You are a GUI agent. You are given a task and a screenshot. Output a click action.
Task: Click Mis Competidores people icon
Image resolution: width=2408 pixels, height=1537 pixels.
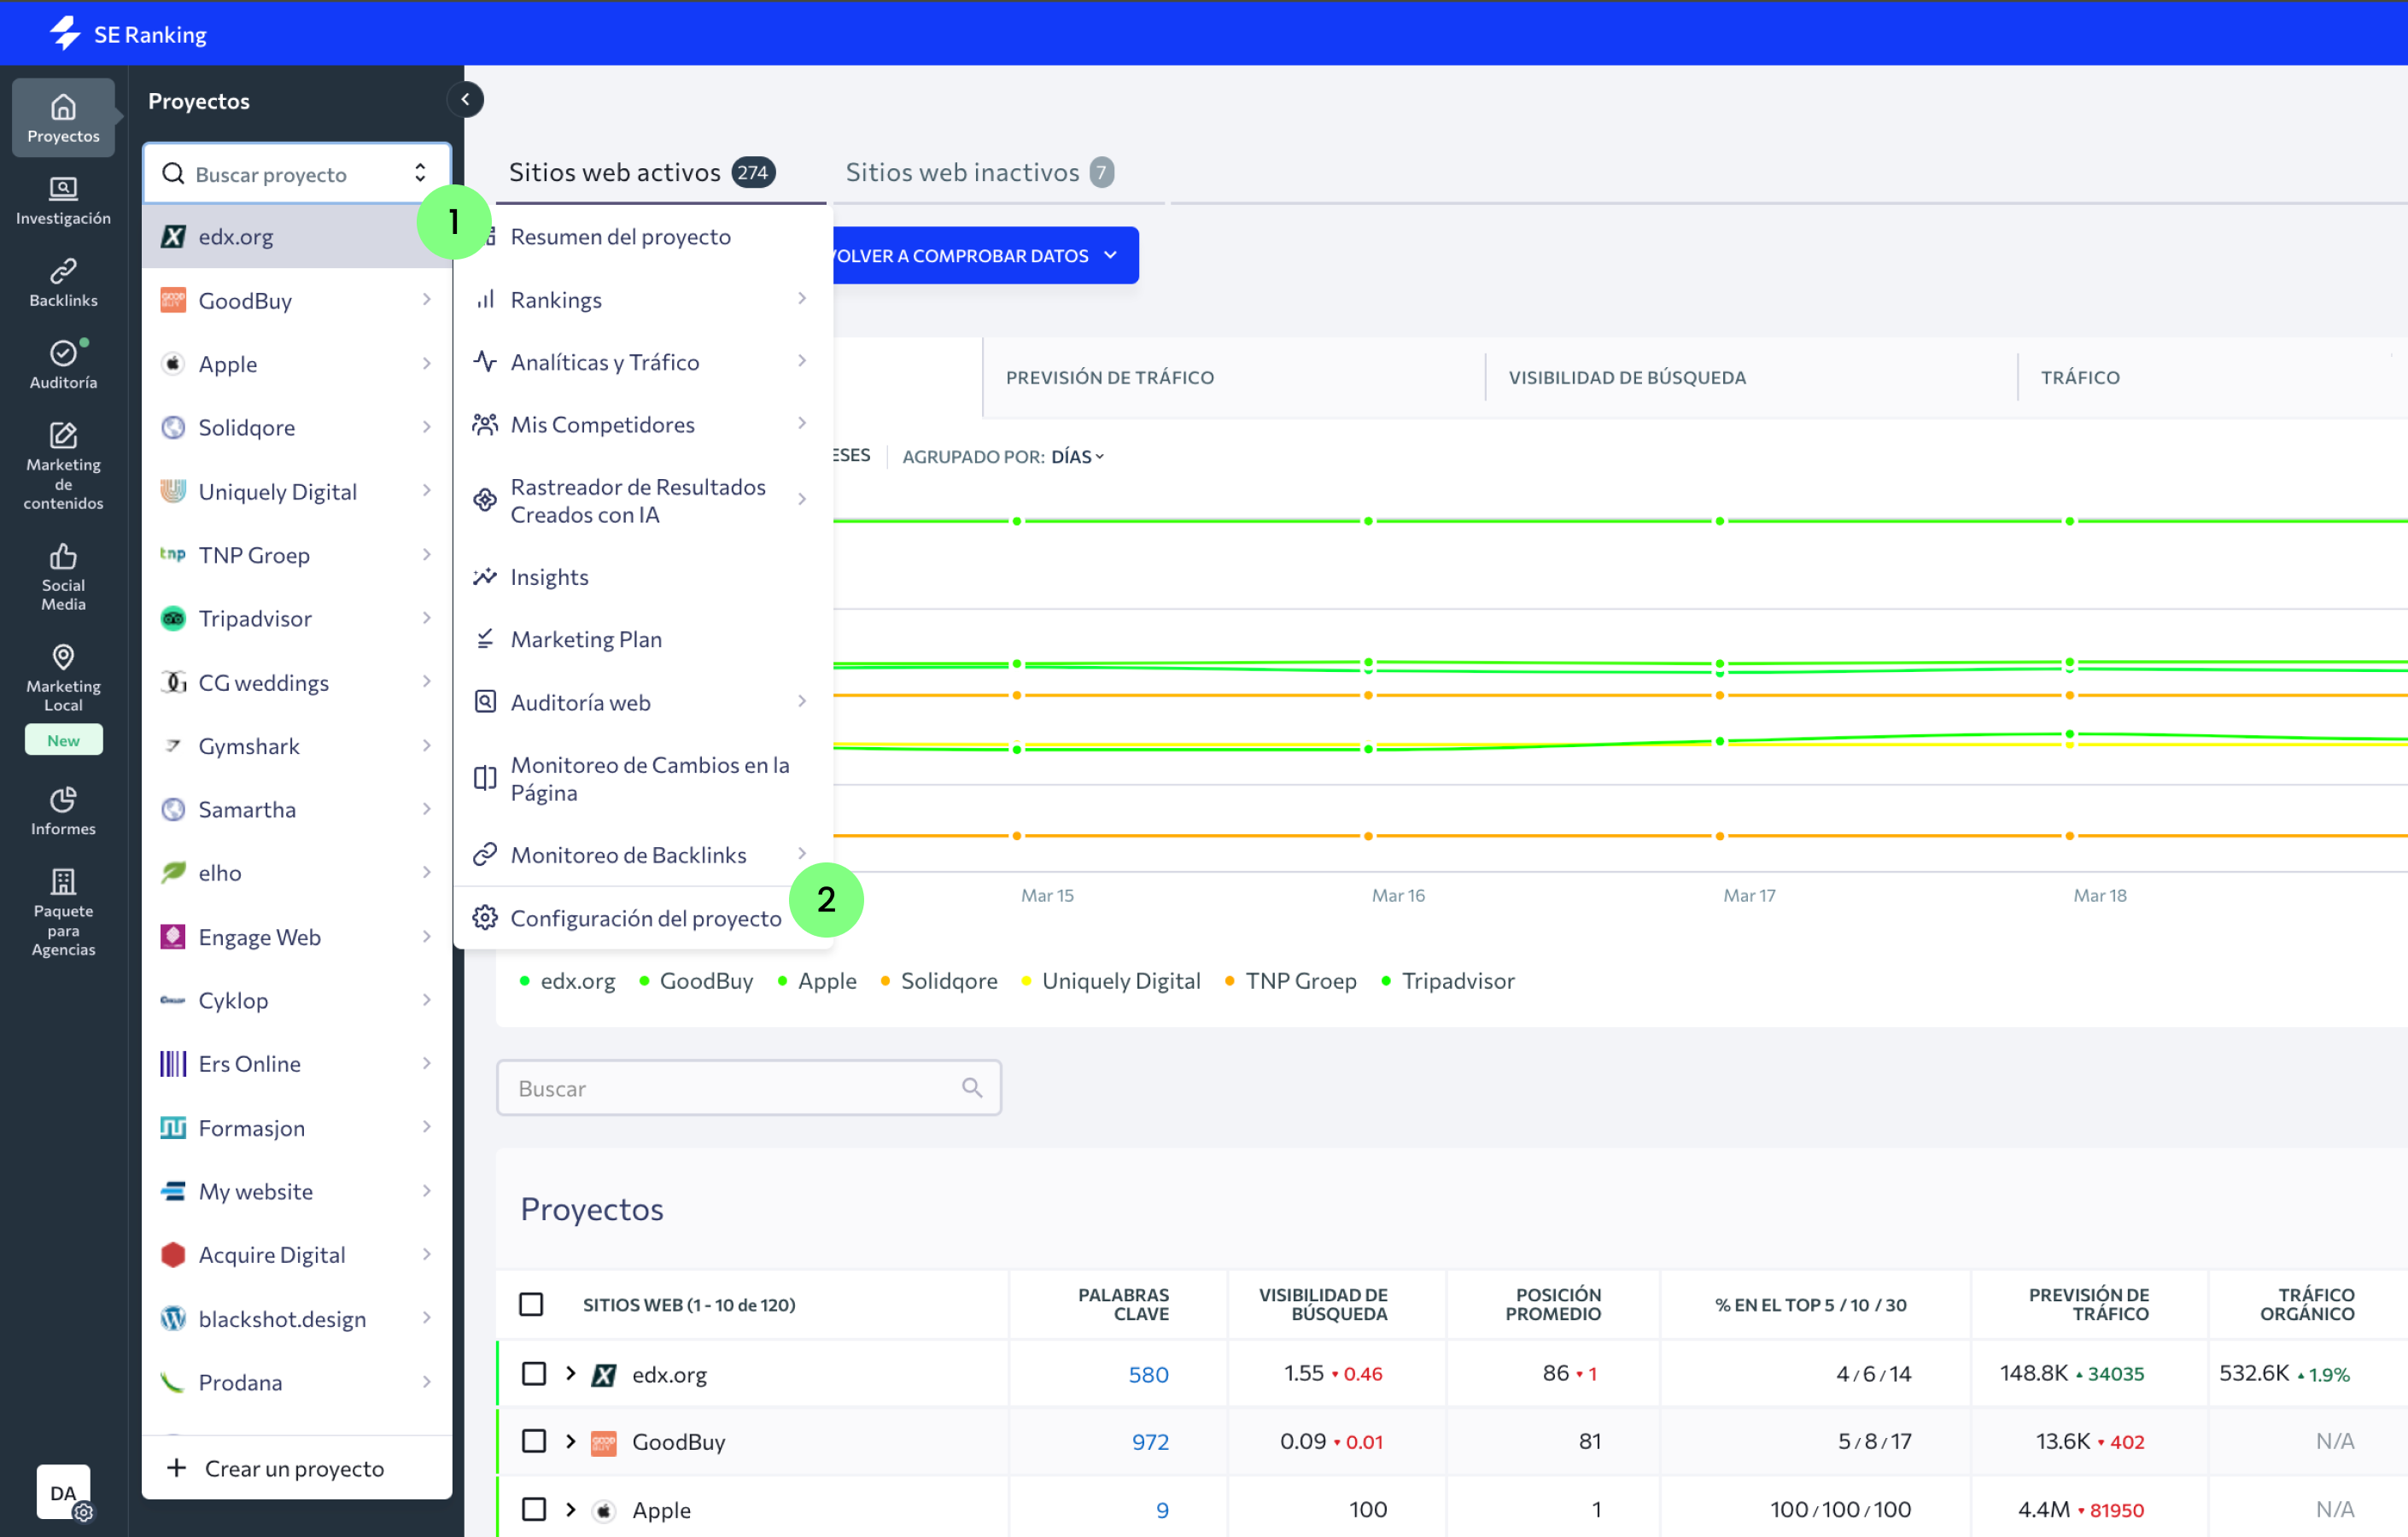(485, 424)
